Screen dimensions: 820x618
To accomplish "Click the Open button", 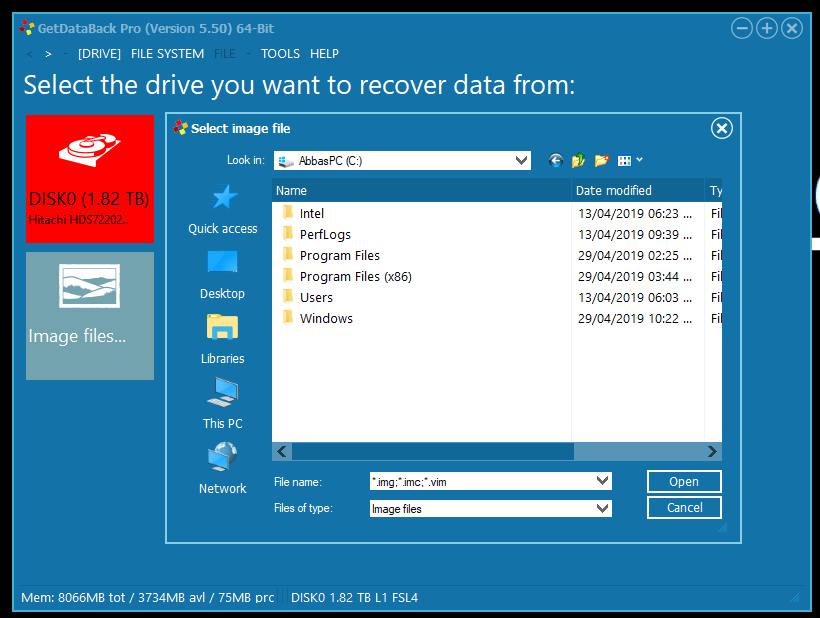I will [x=684, y=482].
